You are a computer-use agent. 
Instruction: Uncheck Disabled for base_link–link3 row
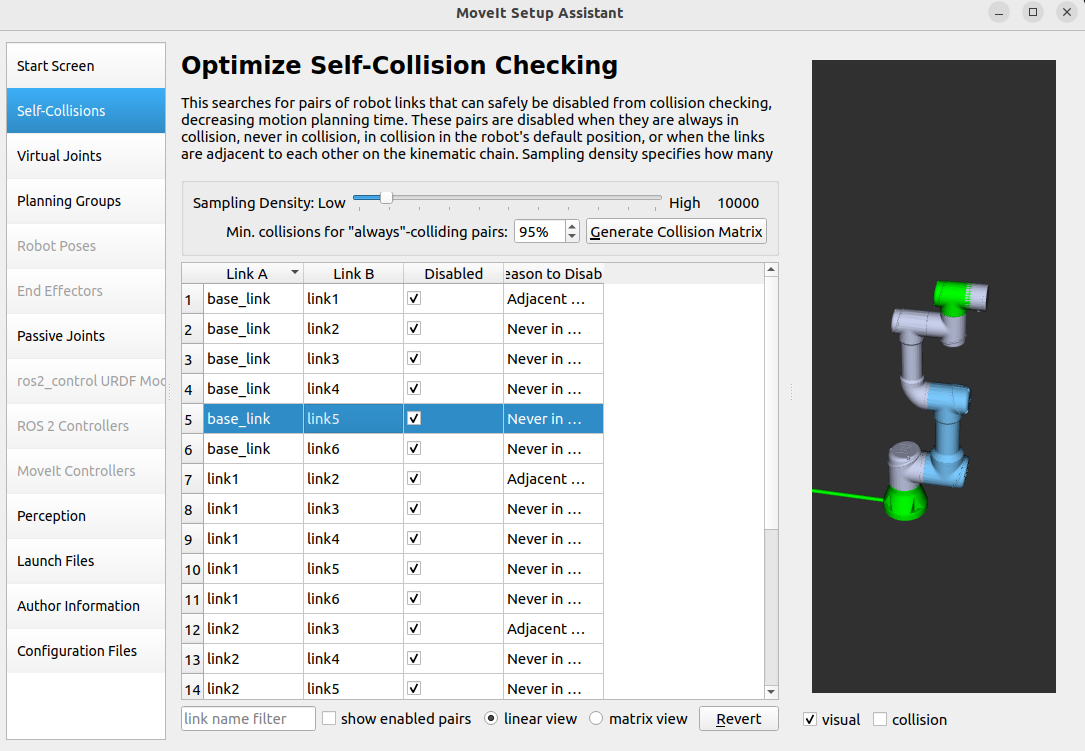click(414, 359)
